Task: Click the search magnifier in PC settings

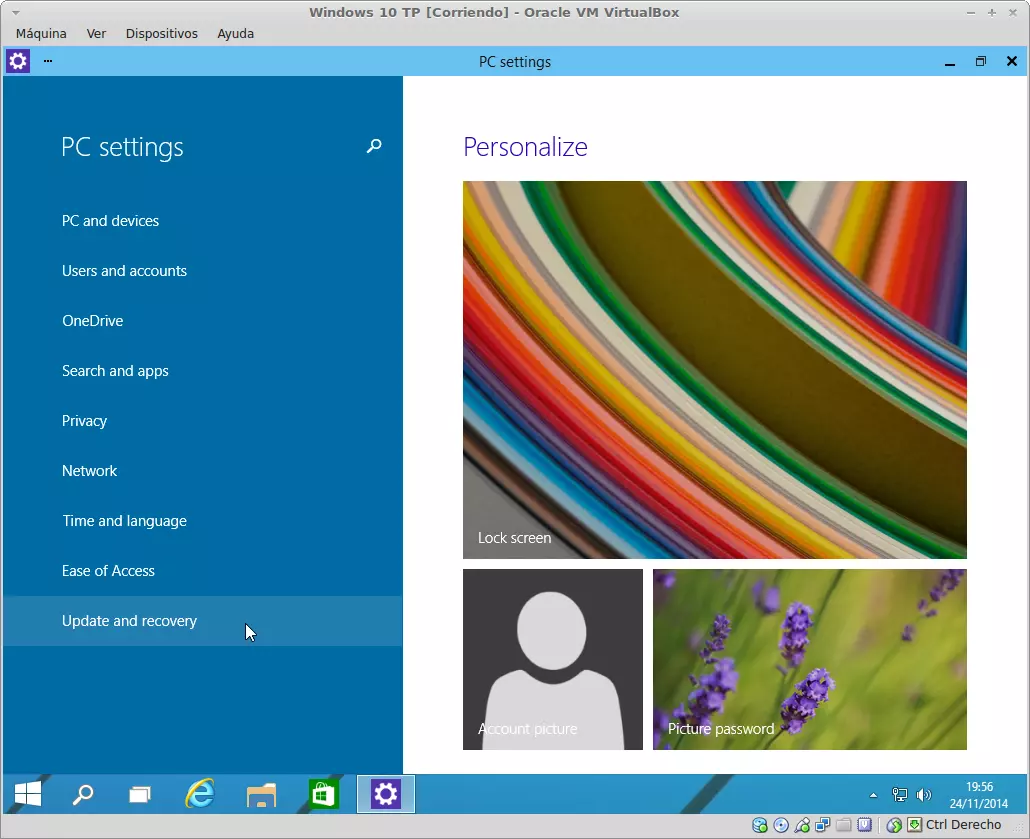Action: tap(374, 147)
